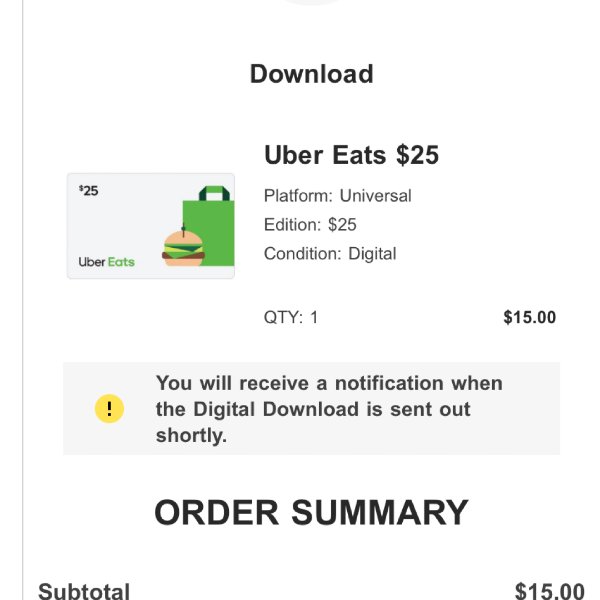Click the word shortly in notification
Screen dimensions: 600x600
pyautogui.click(x=191, y=435)
